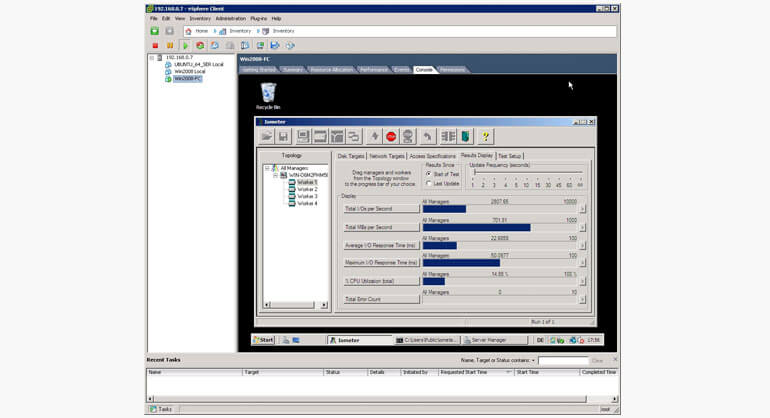770x418 pixels.
Task: Click the Iometer stop sign test button
Action: pyautogui.click(x=391, y=136)
